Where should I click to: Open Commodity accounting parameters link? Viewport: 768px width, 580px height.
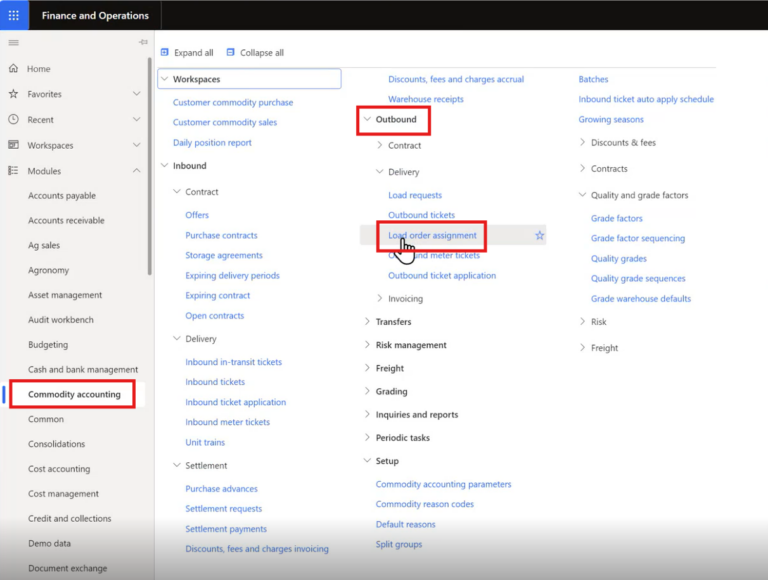tap(443, 485)
